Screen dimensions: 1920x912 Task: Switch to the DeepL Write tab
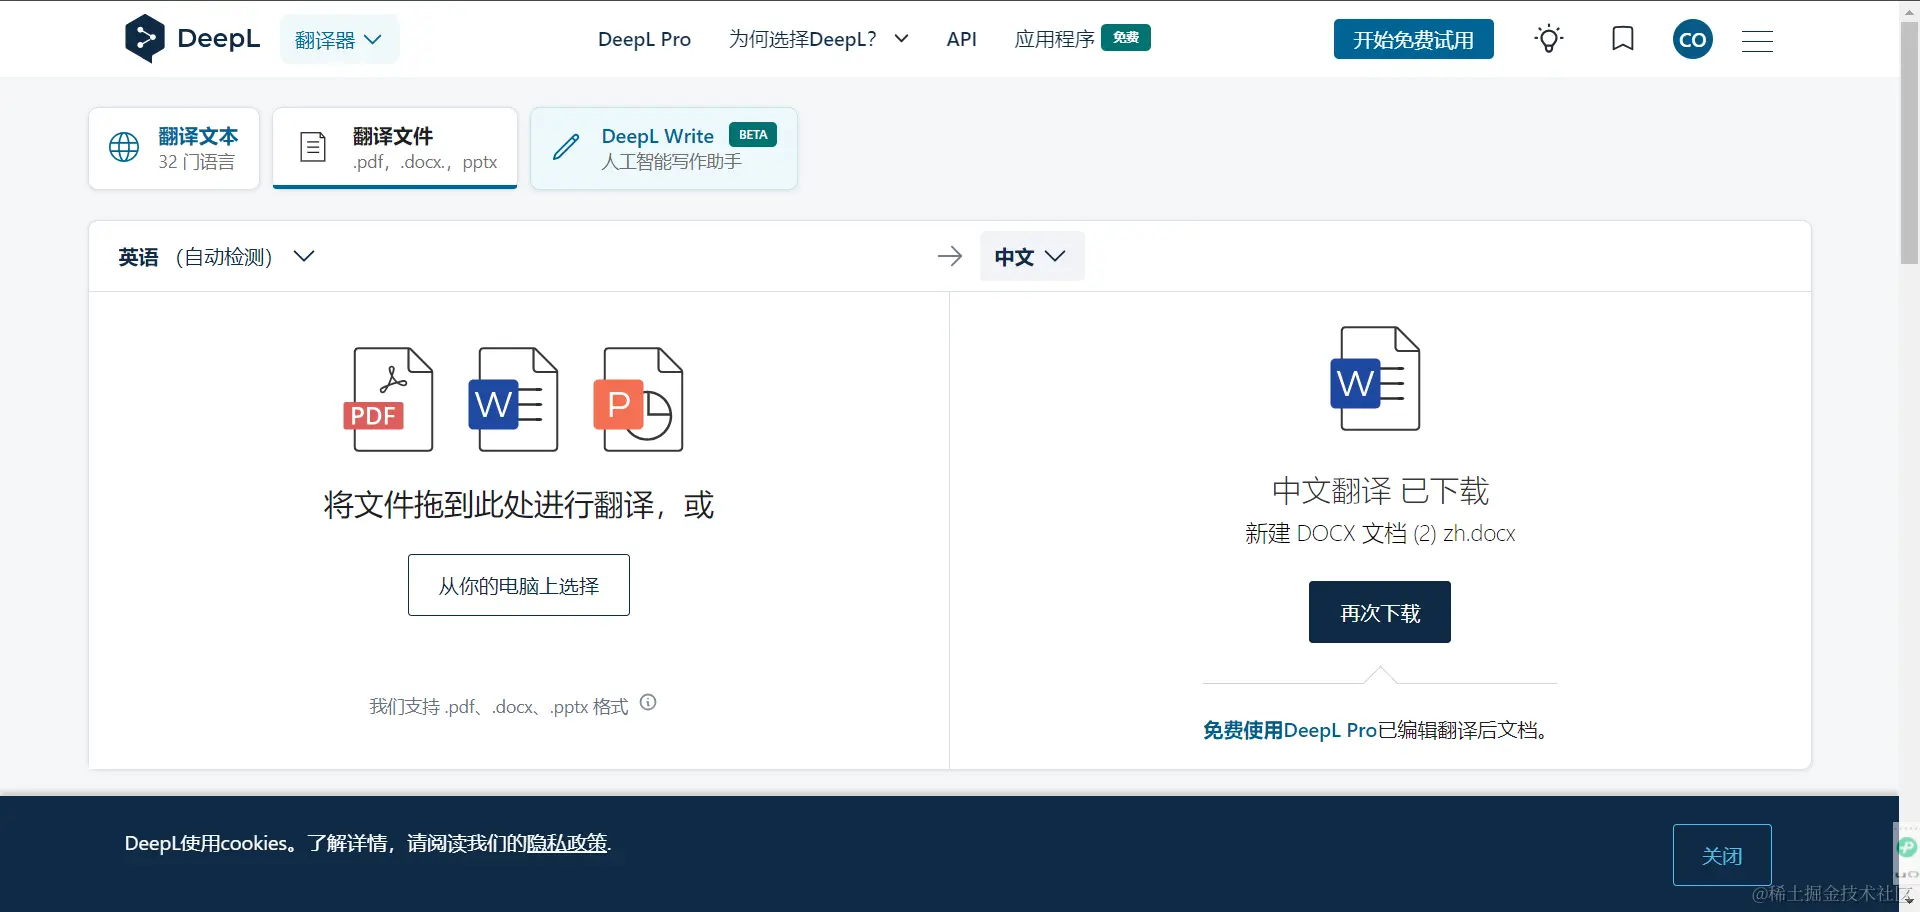coord(664,148)
